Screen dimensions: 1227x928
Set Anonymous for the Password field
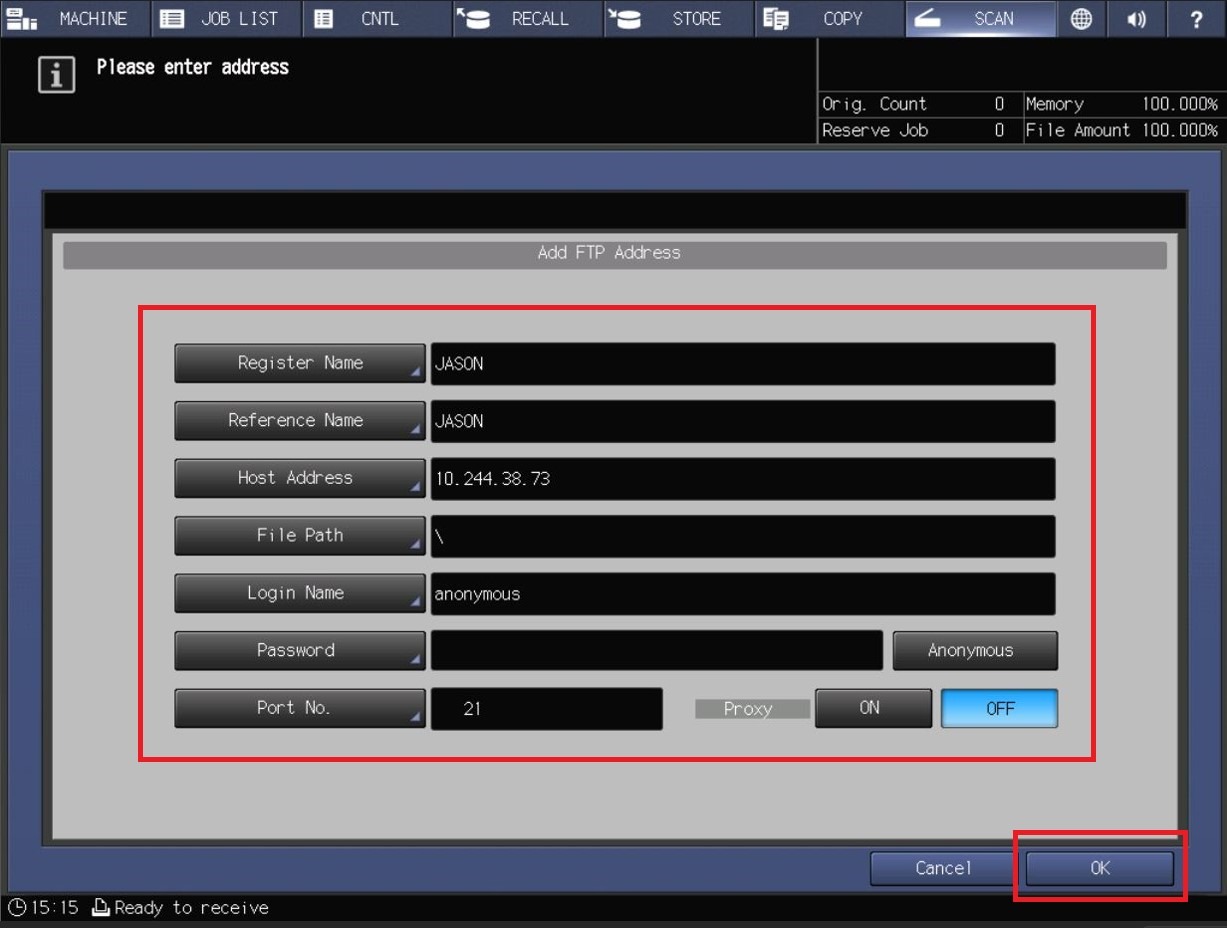tap(974, 650)
